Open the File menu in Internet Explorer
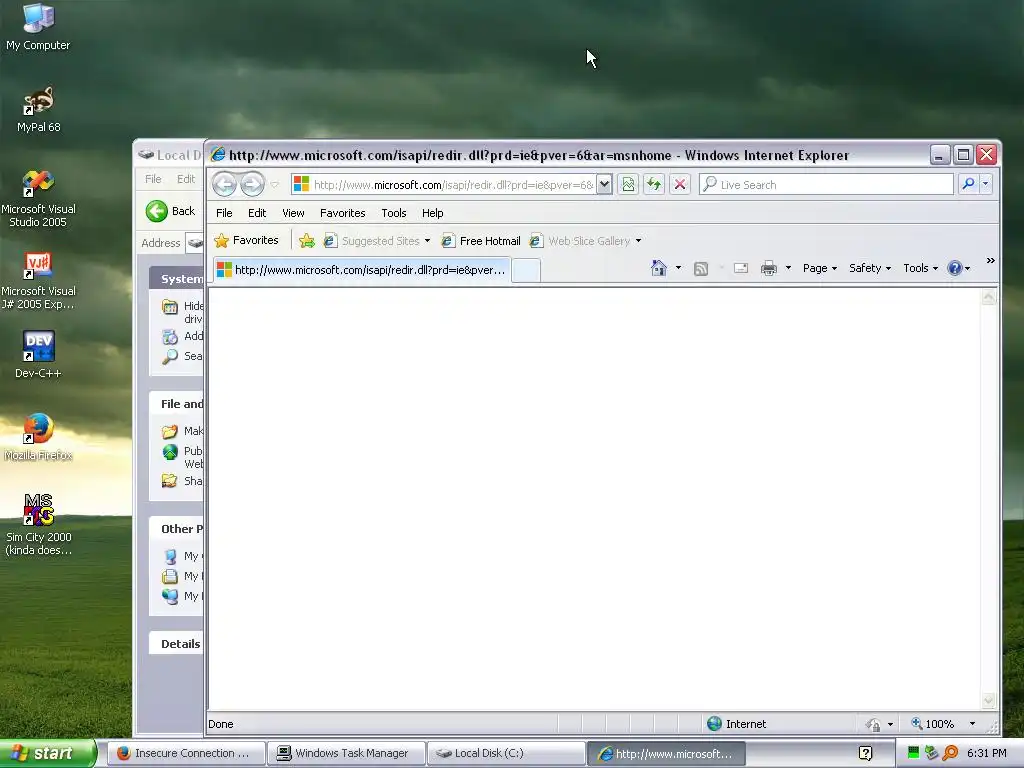Screen dimensions: 1024x768 (224, 213)
